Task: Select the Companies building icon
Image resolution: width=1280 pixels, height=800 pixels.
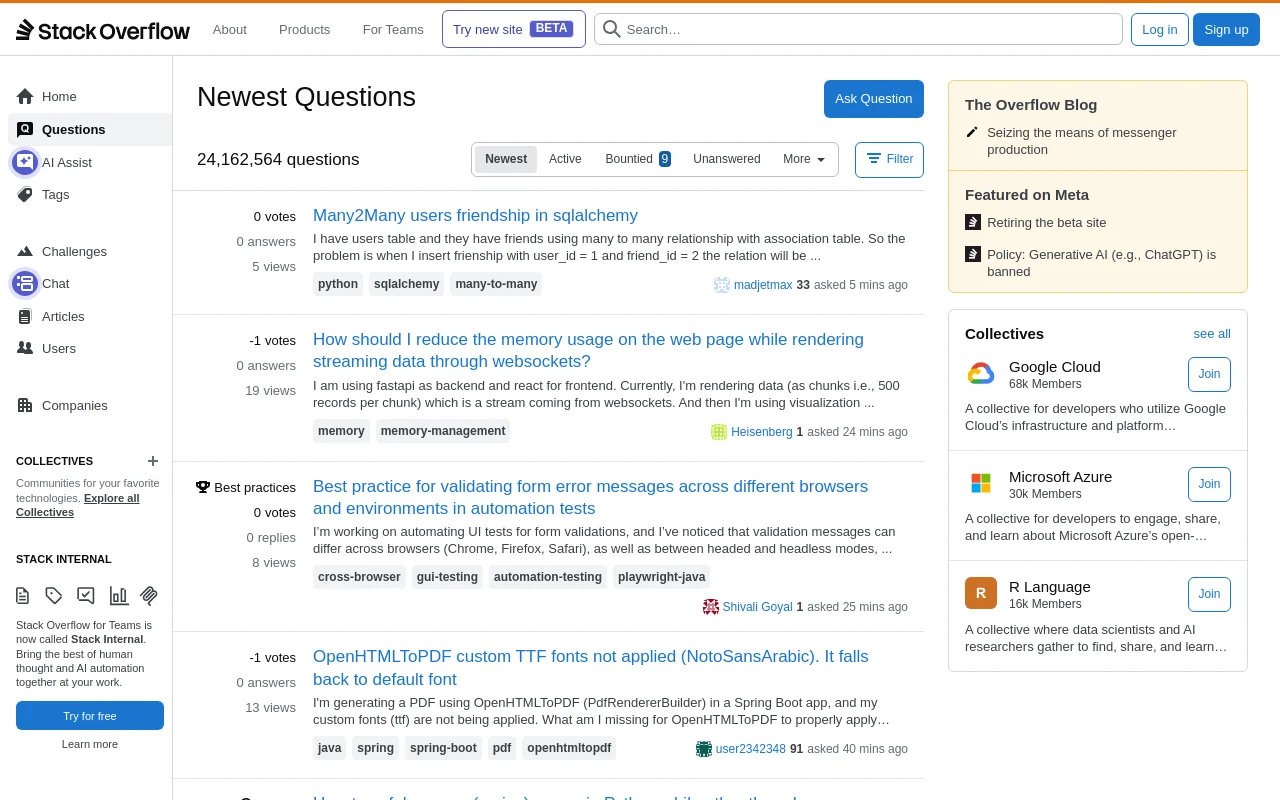Action: click(25, 405)
